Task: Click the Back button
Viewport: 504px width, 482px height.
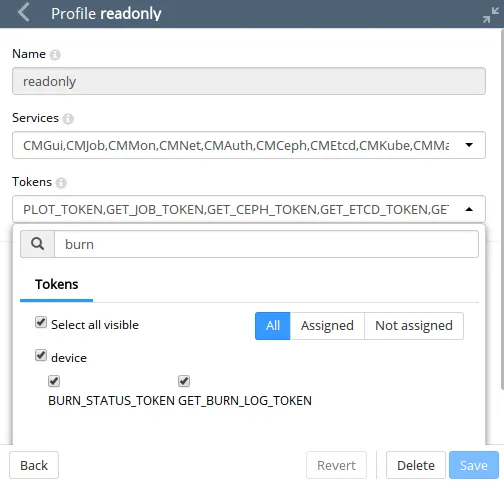Action: (34, 465)
